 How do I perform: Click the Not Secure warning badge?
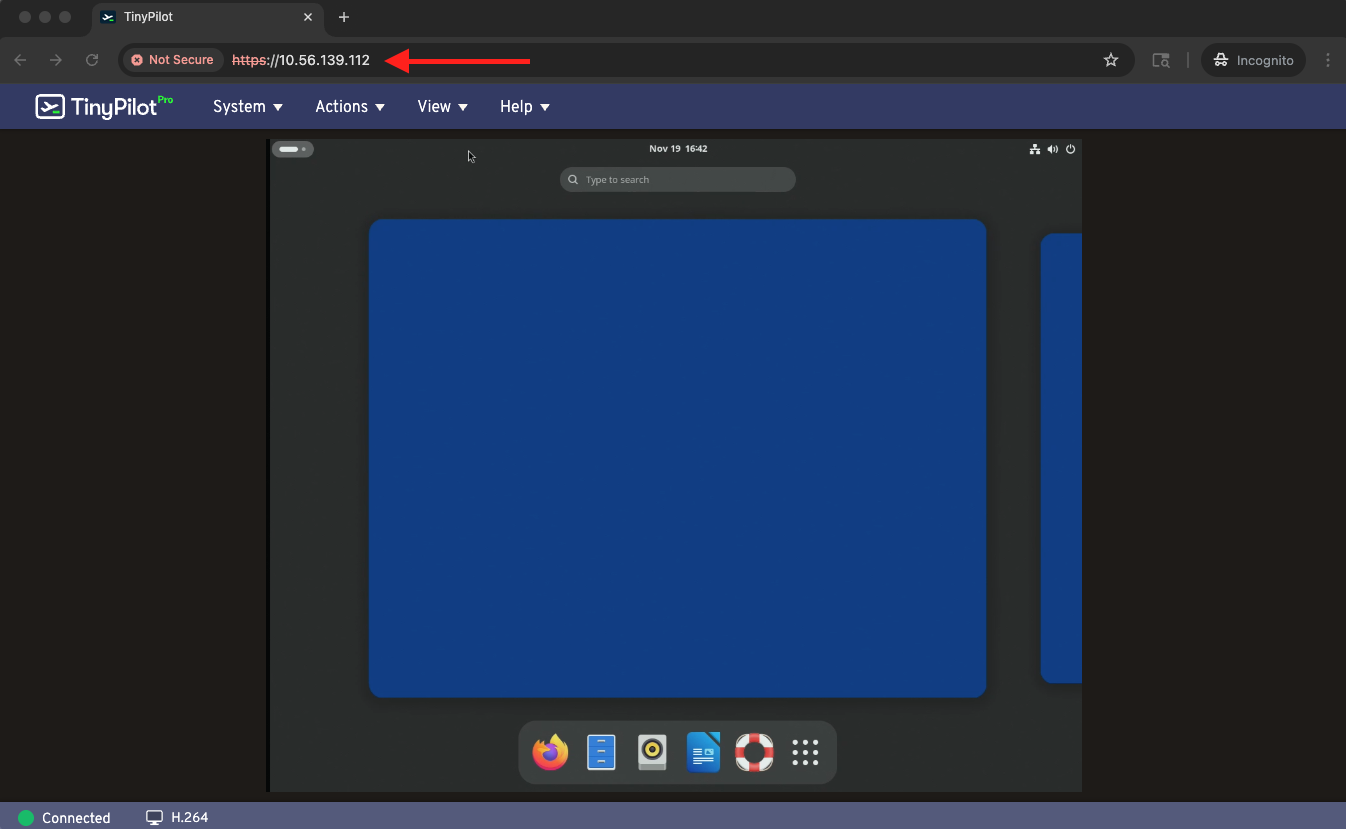[x=171, y=60]
